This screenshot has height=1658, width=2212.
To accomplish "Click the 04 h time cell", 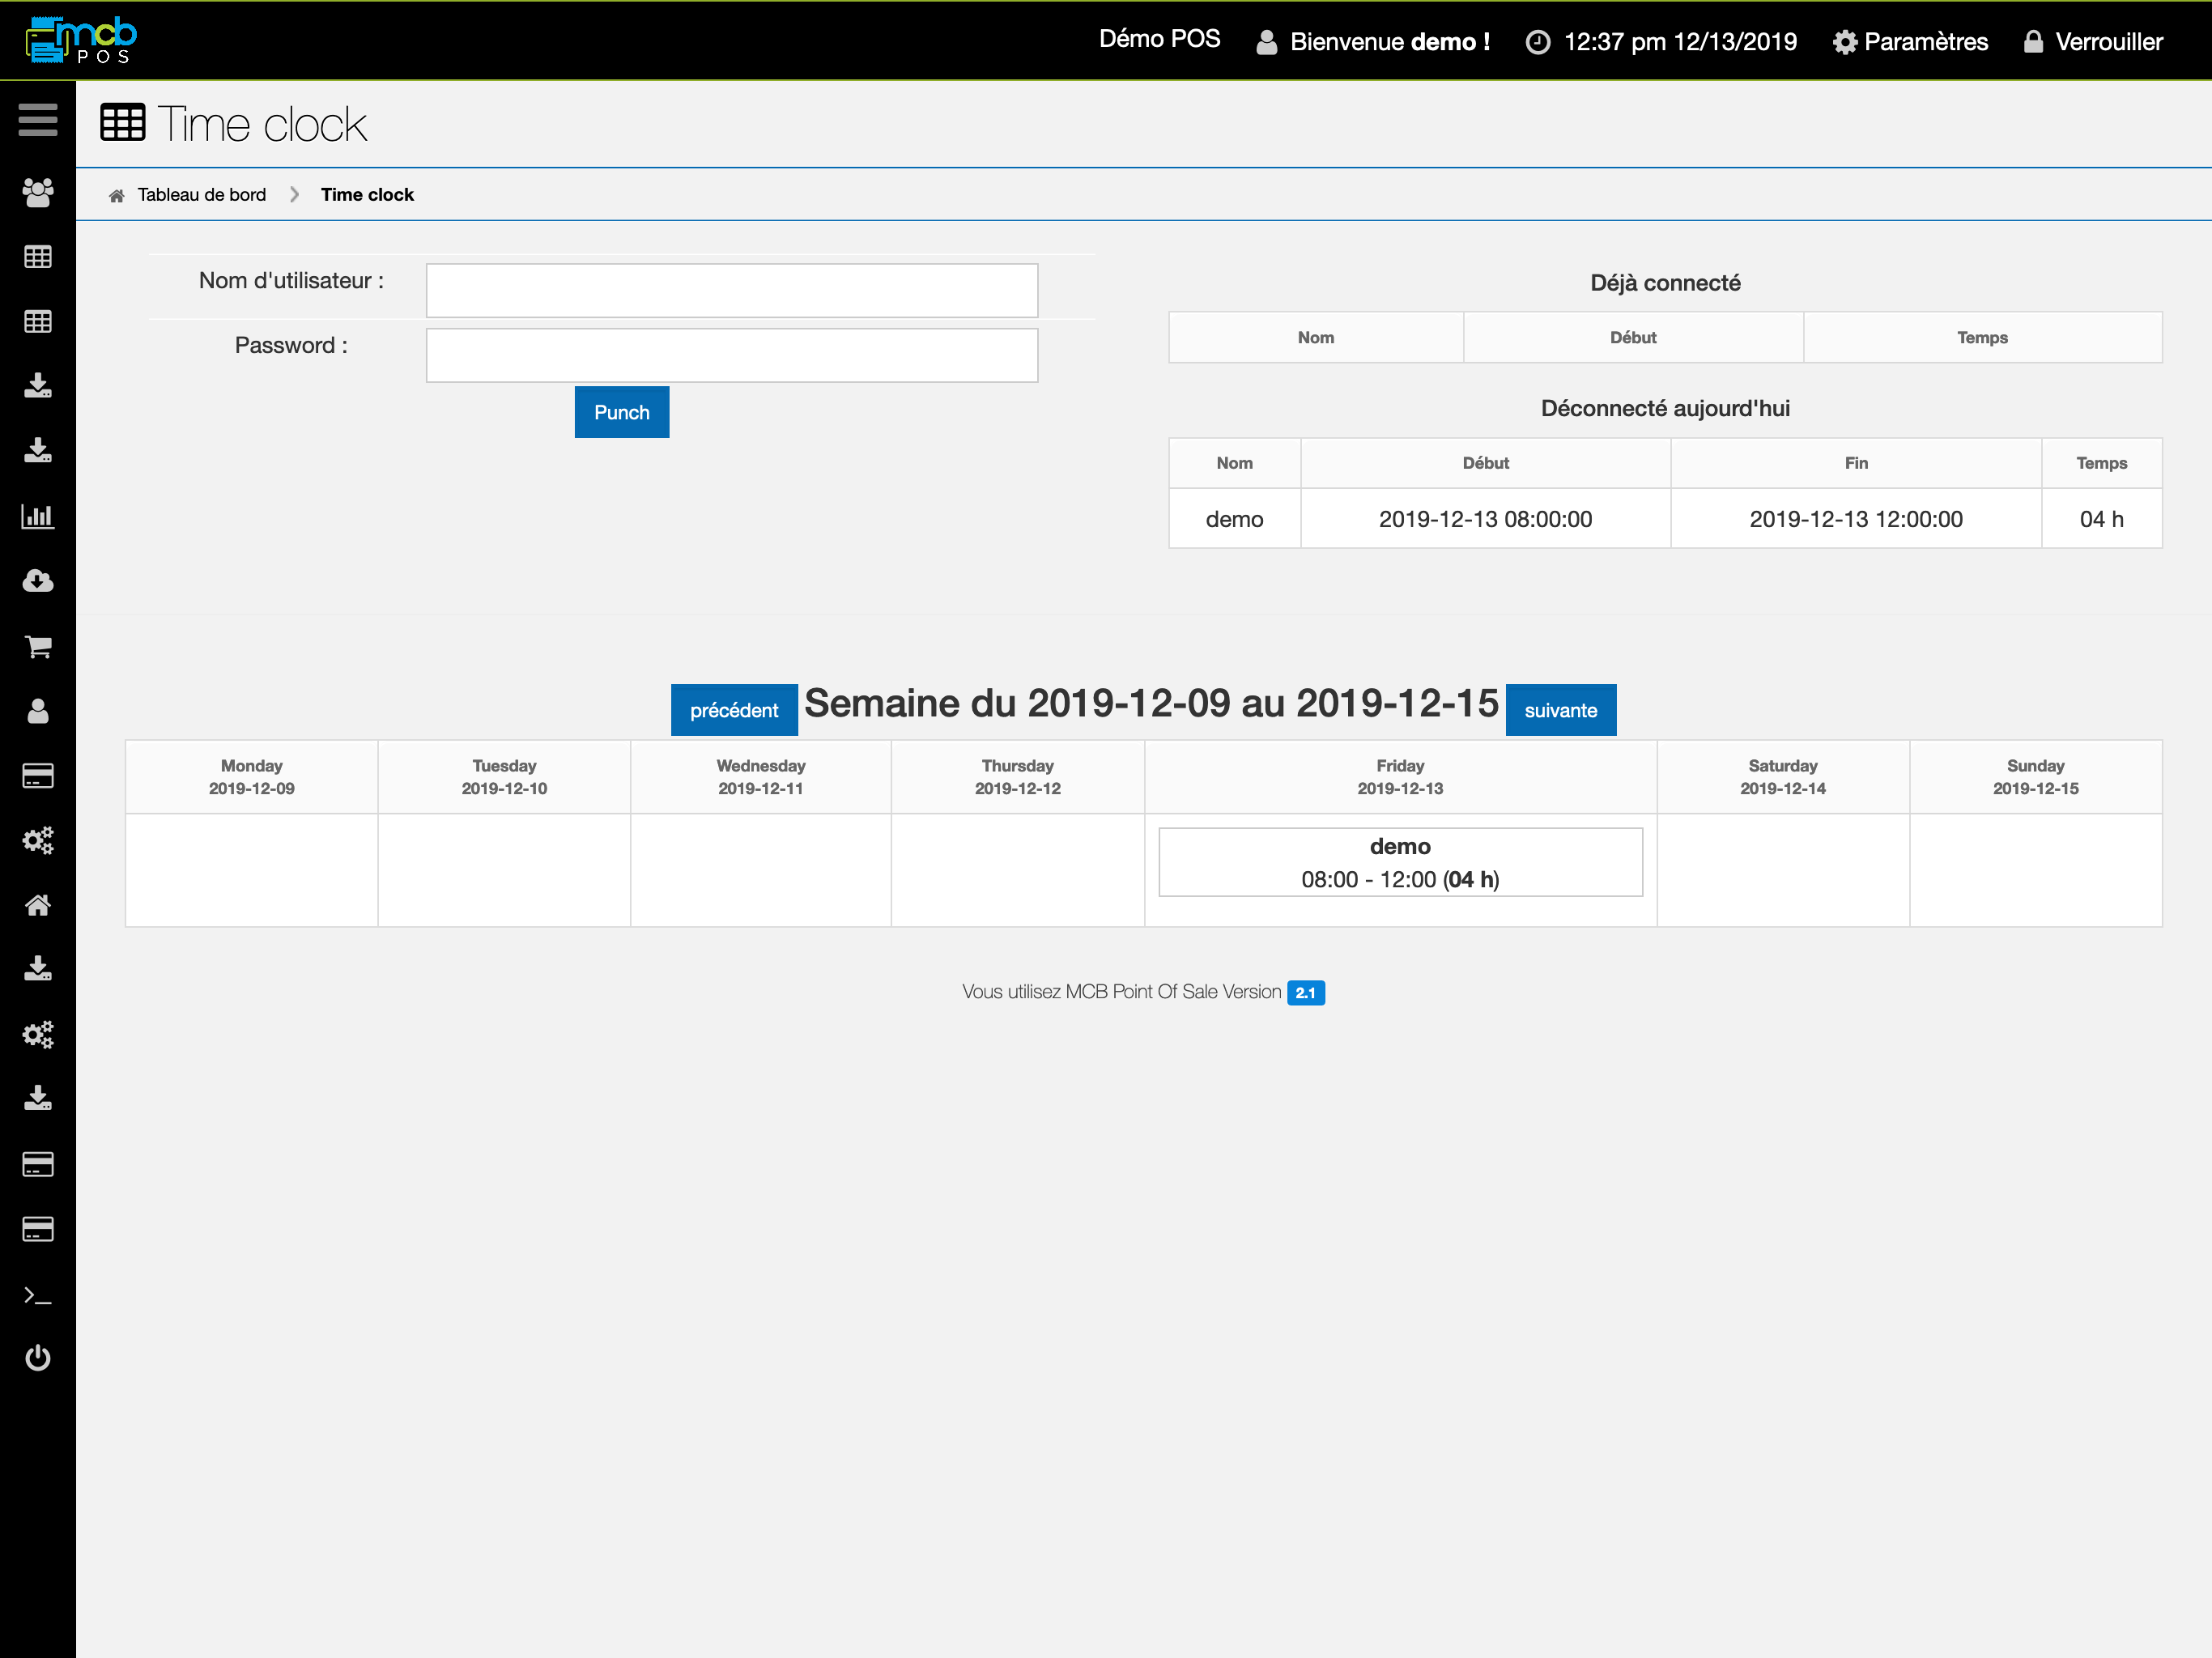I will [2101, 519].
